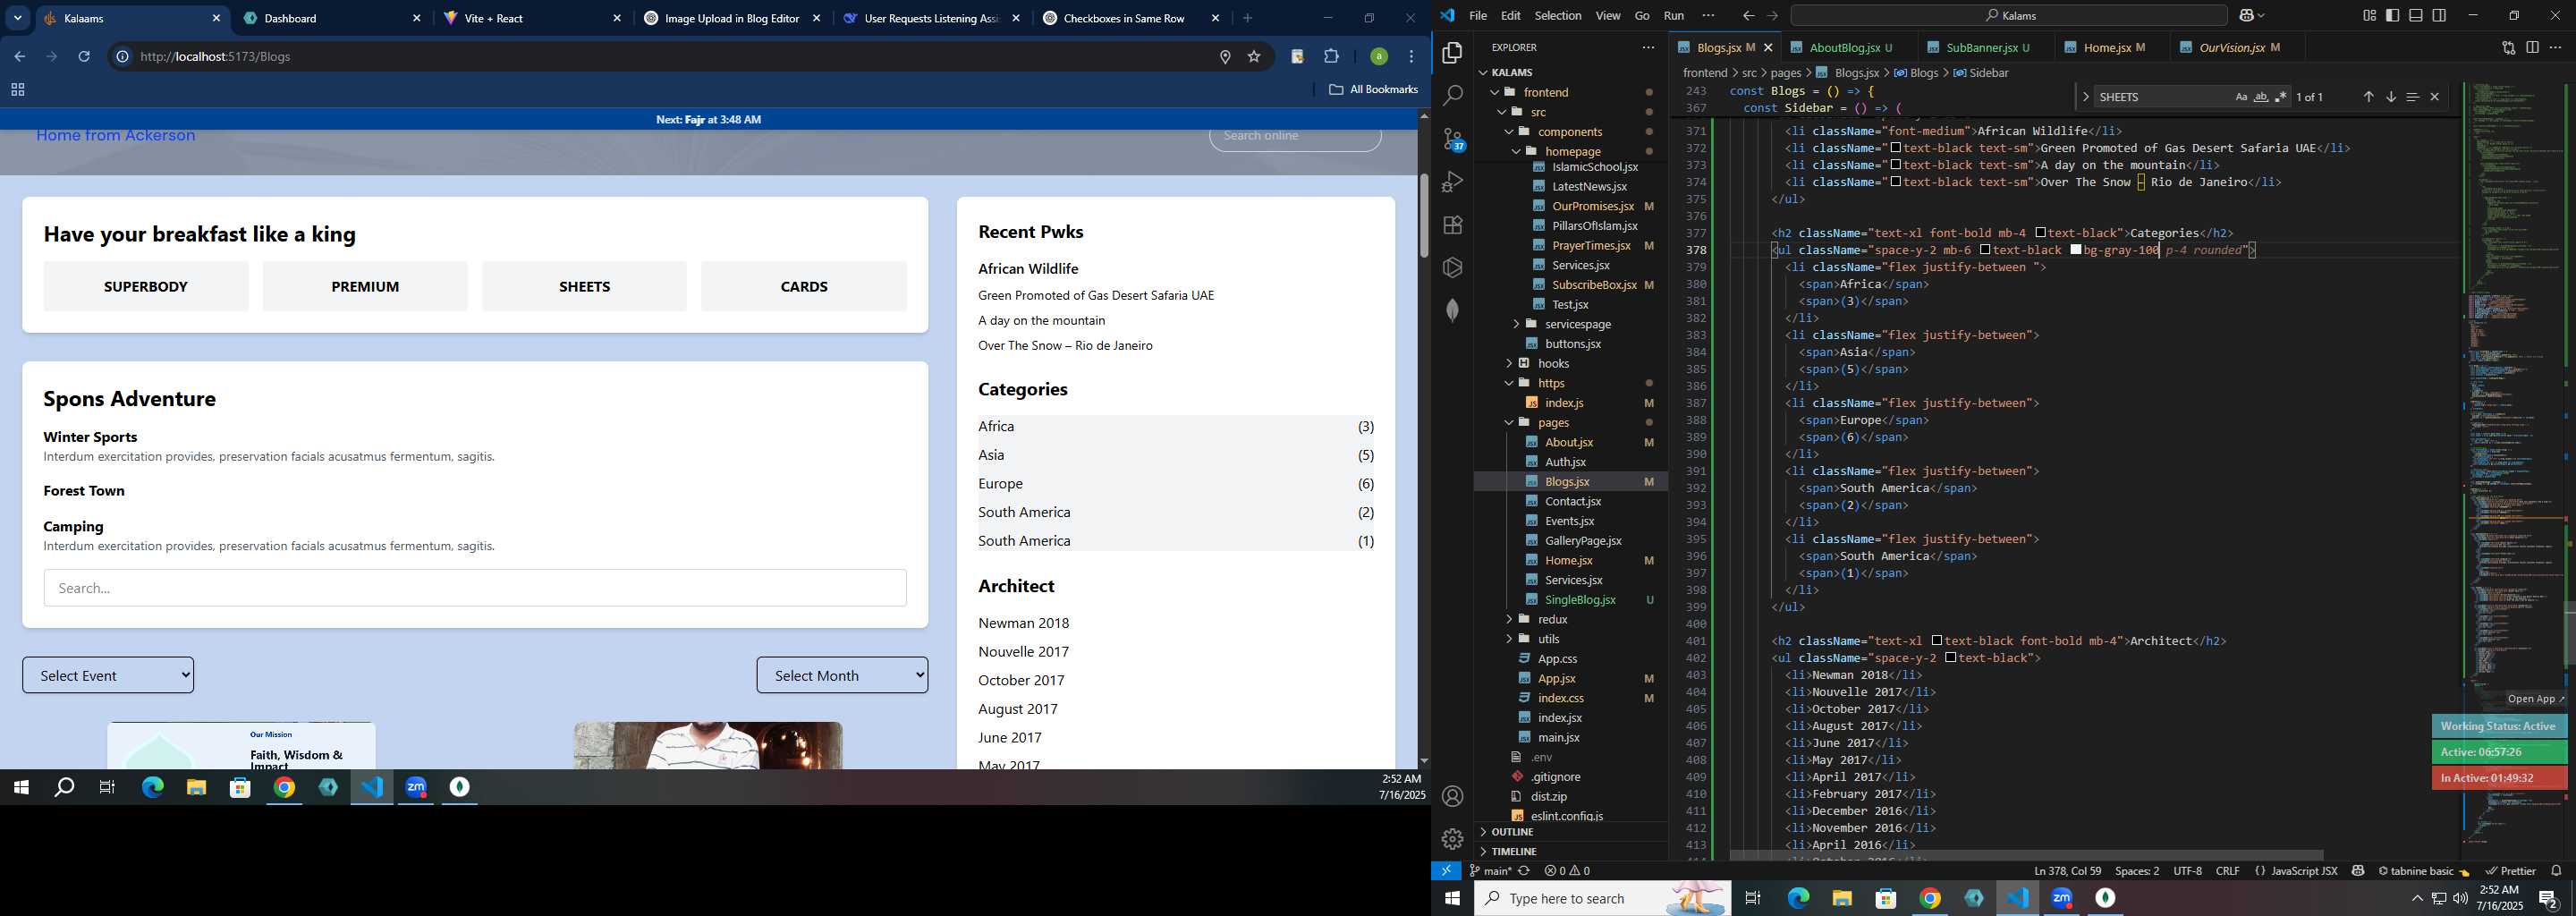Close the Blogs.jsx editor tab
Image resolution: width=2576 pixels, height=916 pixels.
click(x=1767, y=47)
